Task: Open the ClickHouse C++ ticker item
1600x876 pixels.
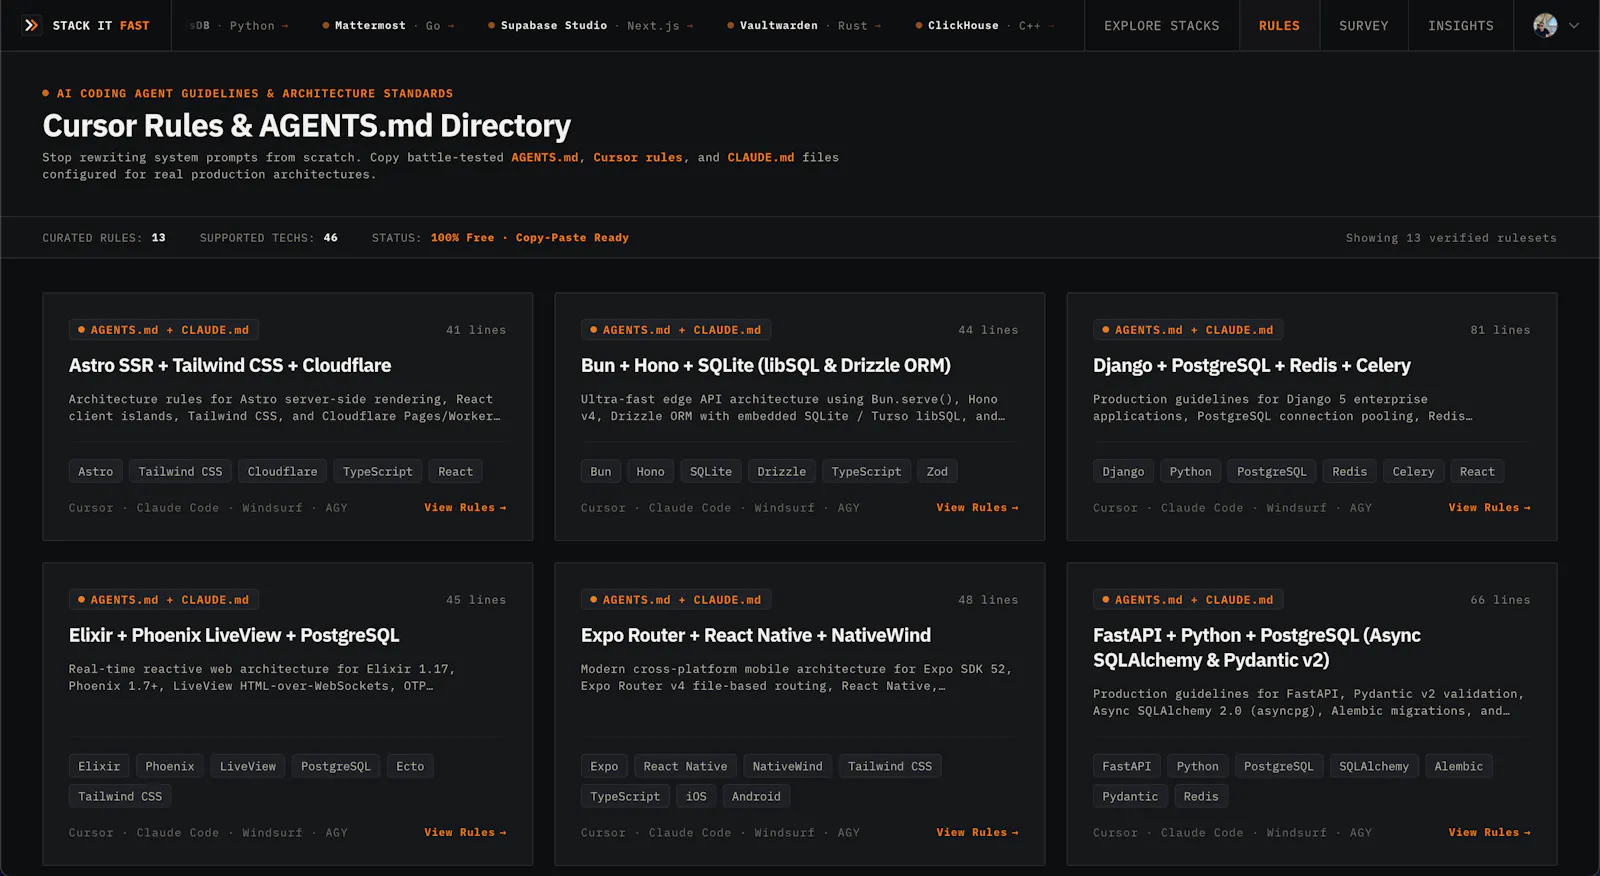Action: coord(983,26)
